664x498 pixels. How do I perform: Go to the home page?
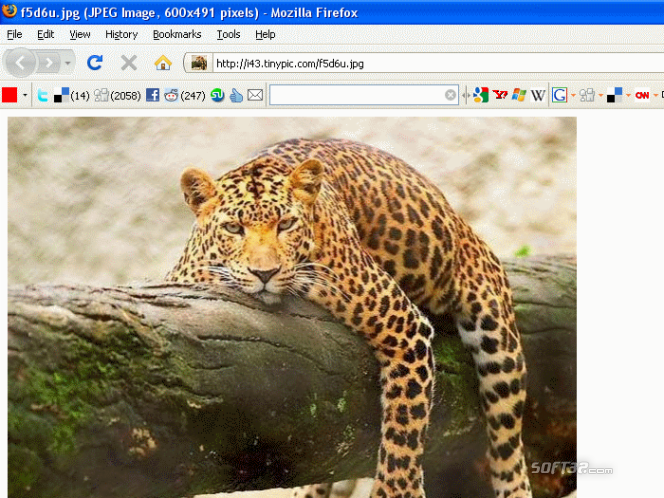(x=163, y=63)
